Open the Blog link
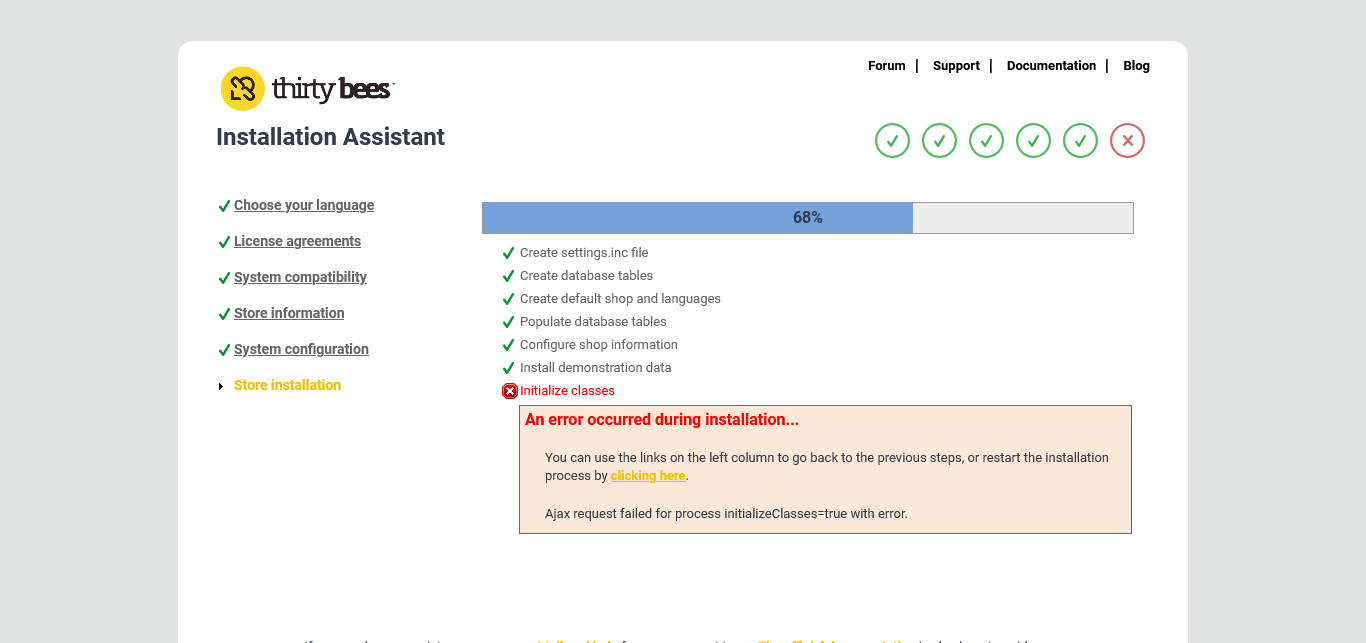1366x643 pixels. 1136,66
